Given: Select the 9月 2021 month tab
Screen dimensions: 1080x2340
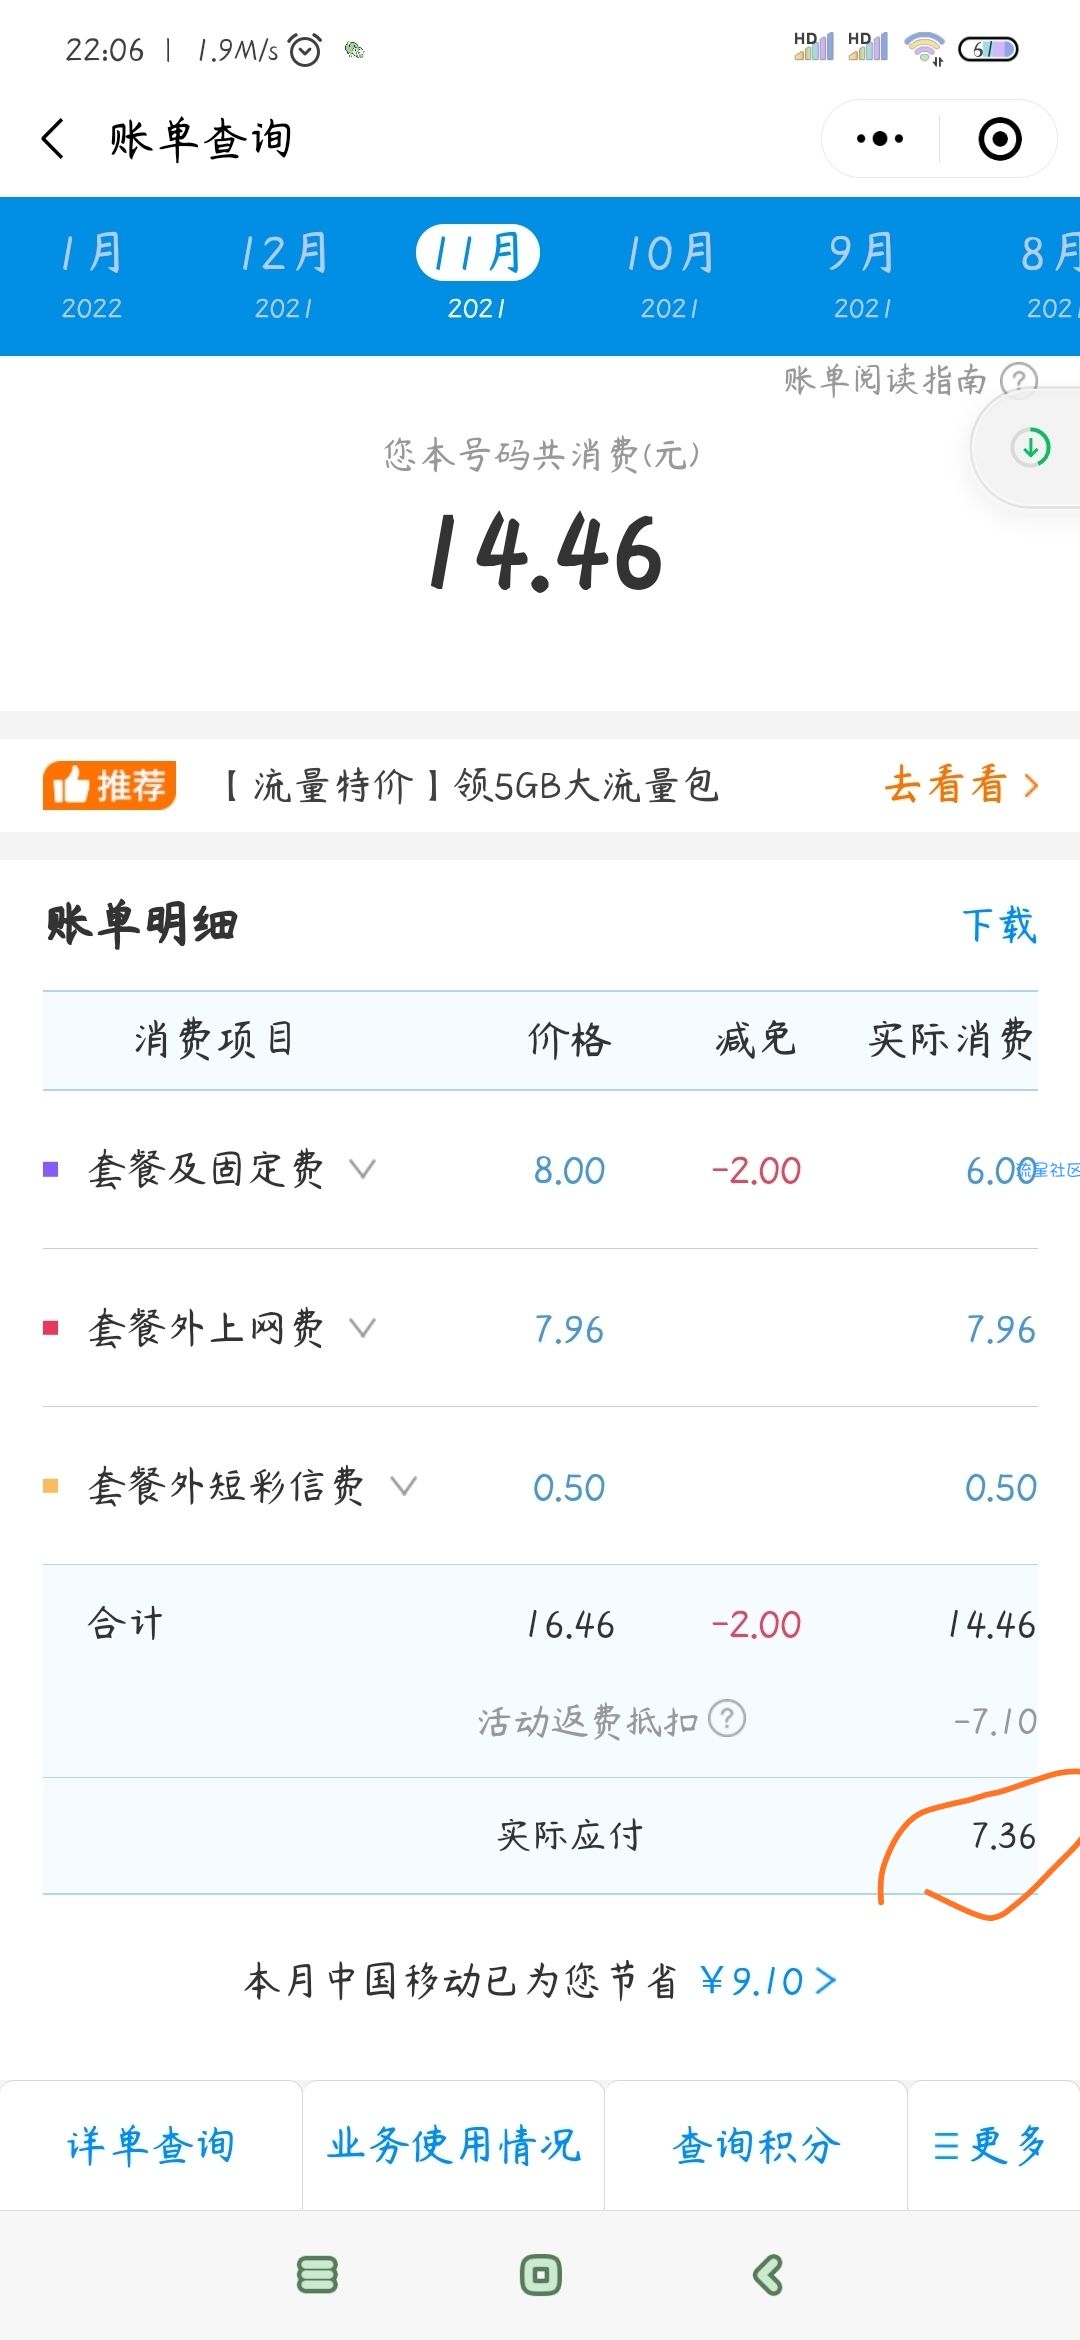Looking at the screenshot, I should point(862,276).
